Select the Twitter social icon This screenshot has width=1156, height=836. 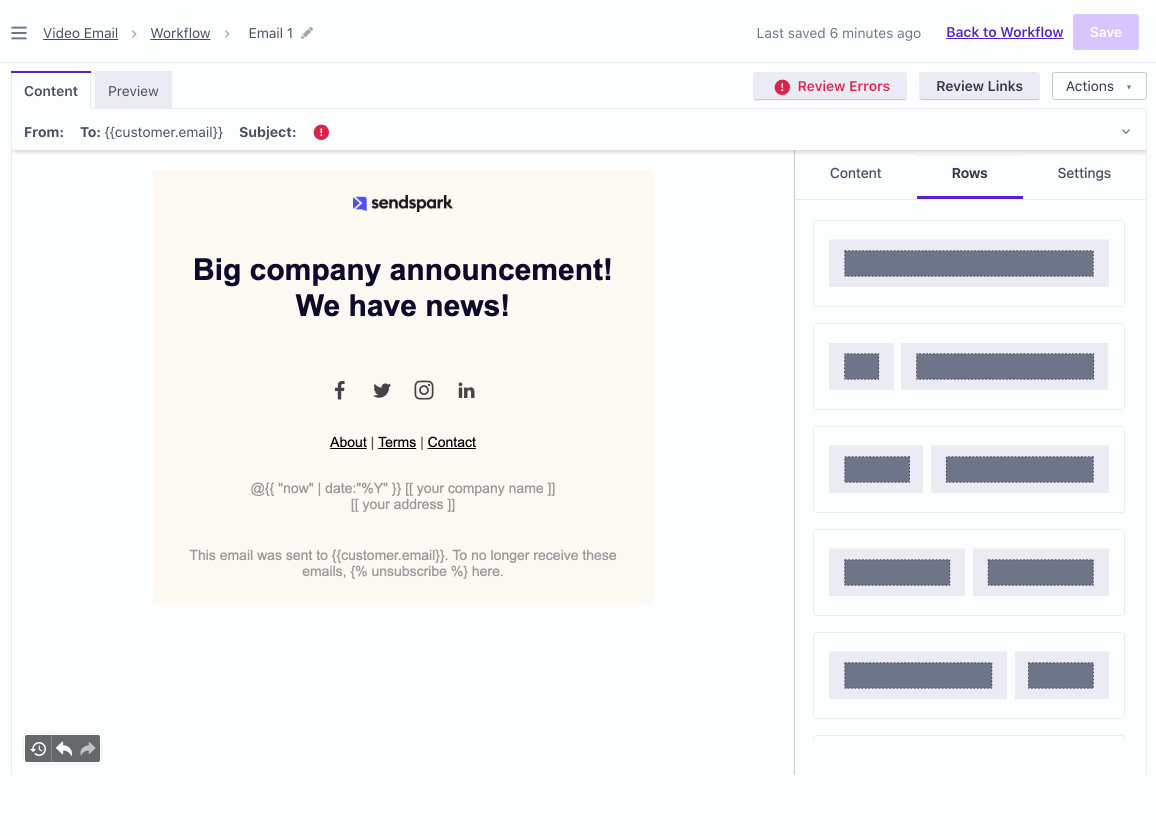tap(382, 391)
